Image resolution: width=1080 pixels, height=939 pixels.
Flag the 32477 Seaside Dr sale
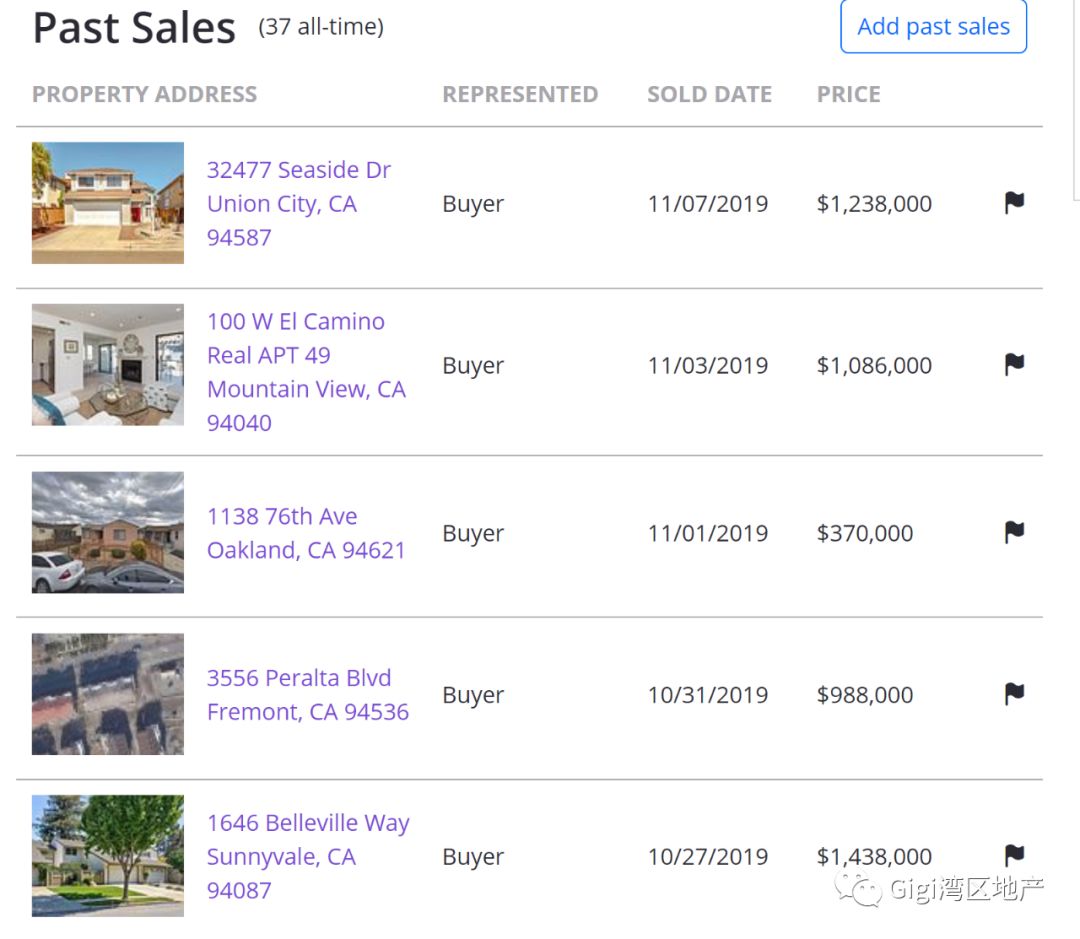click(1014, 203)
